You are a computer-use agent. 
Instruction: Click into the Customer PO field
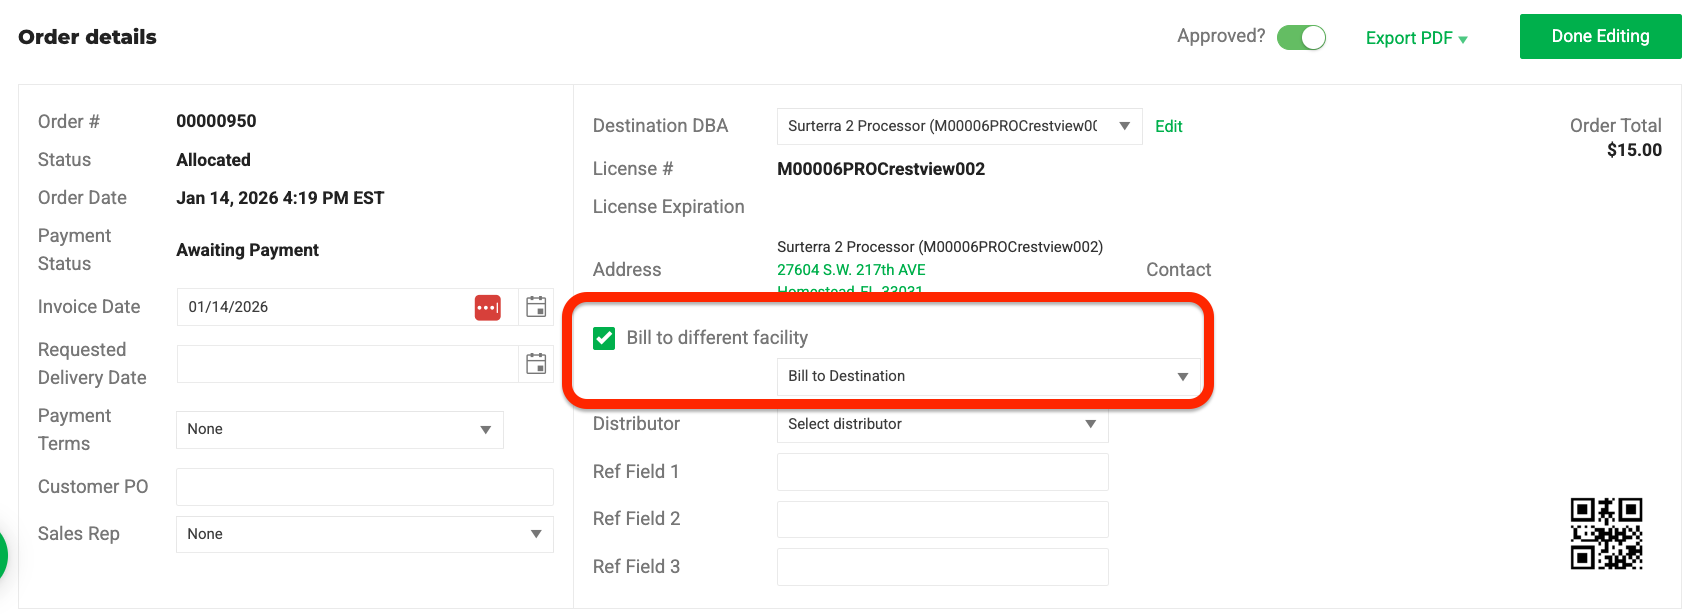click(x=364, y=487)
